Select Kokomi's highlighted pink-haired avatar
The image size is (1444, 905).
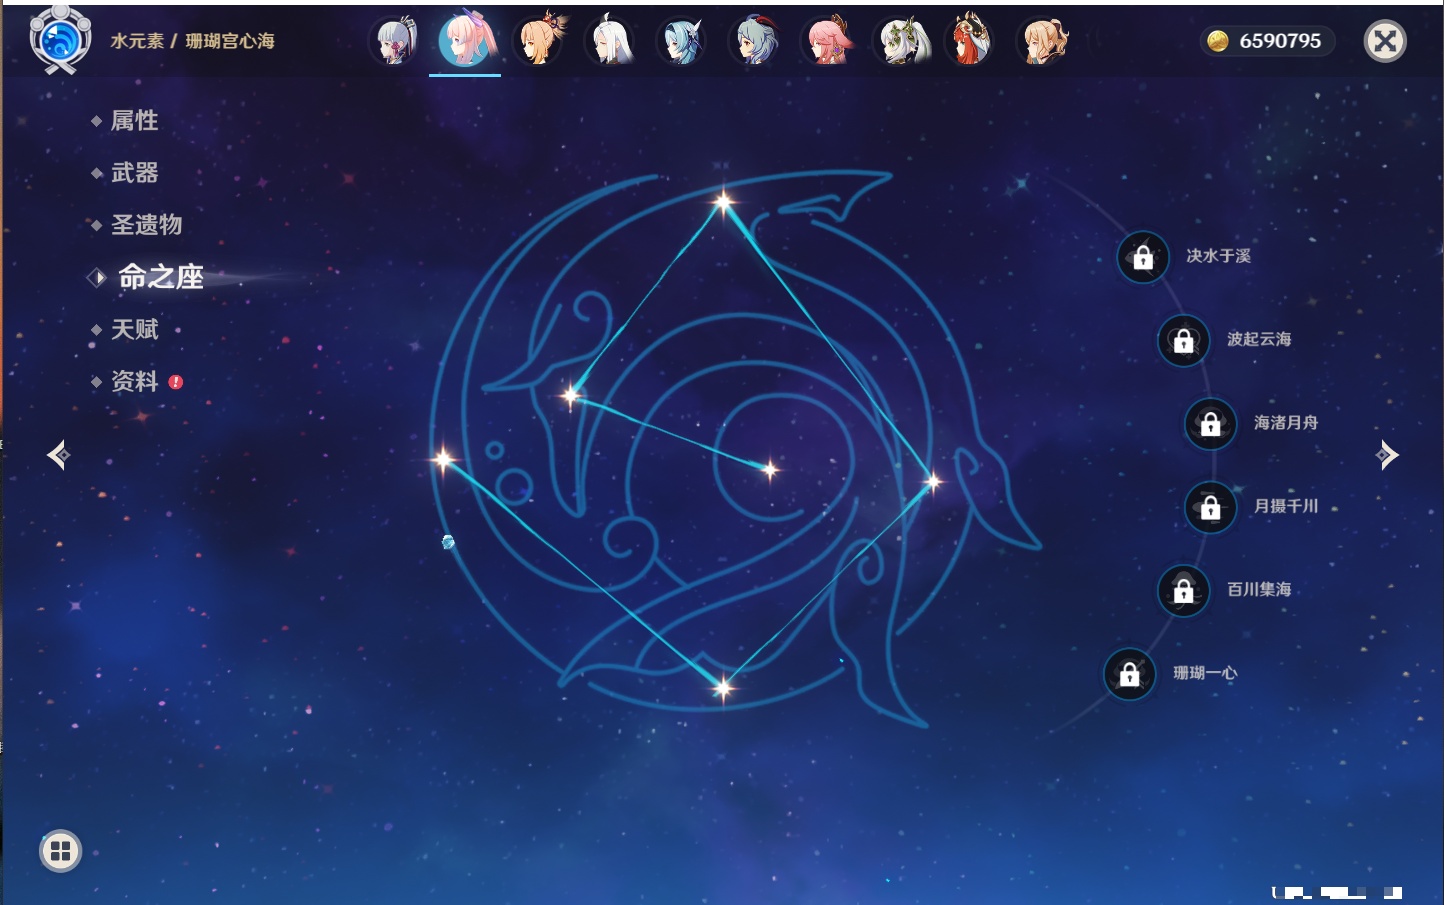coord(466,39)
